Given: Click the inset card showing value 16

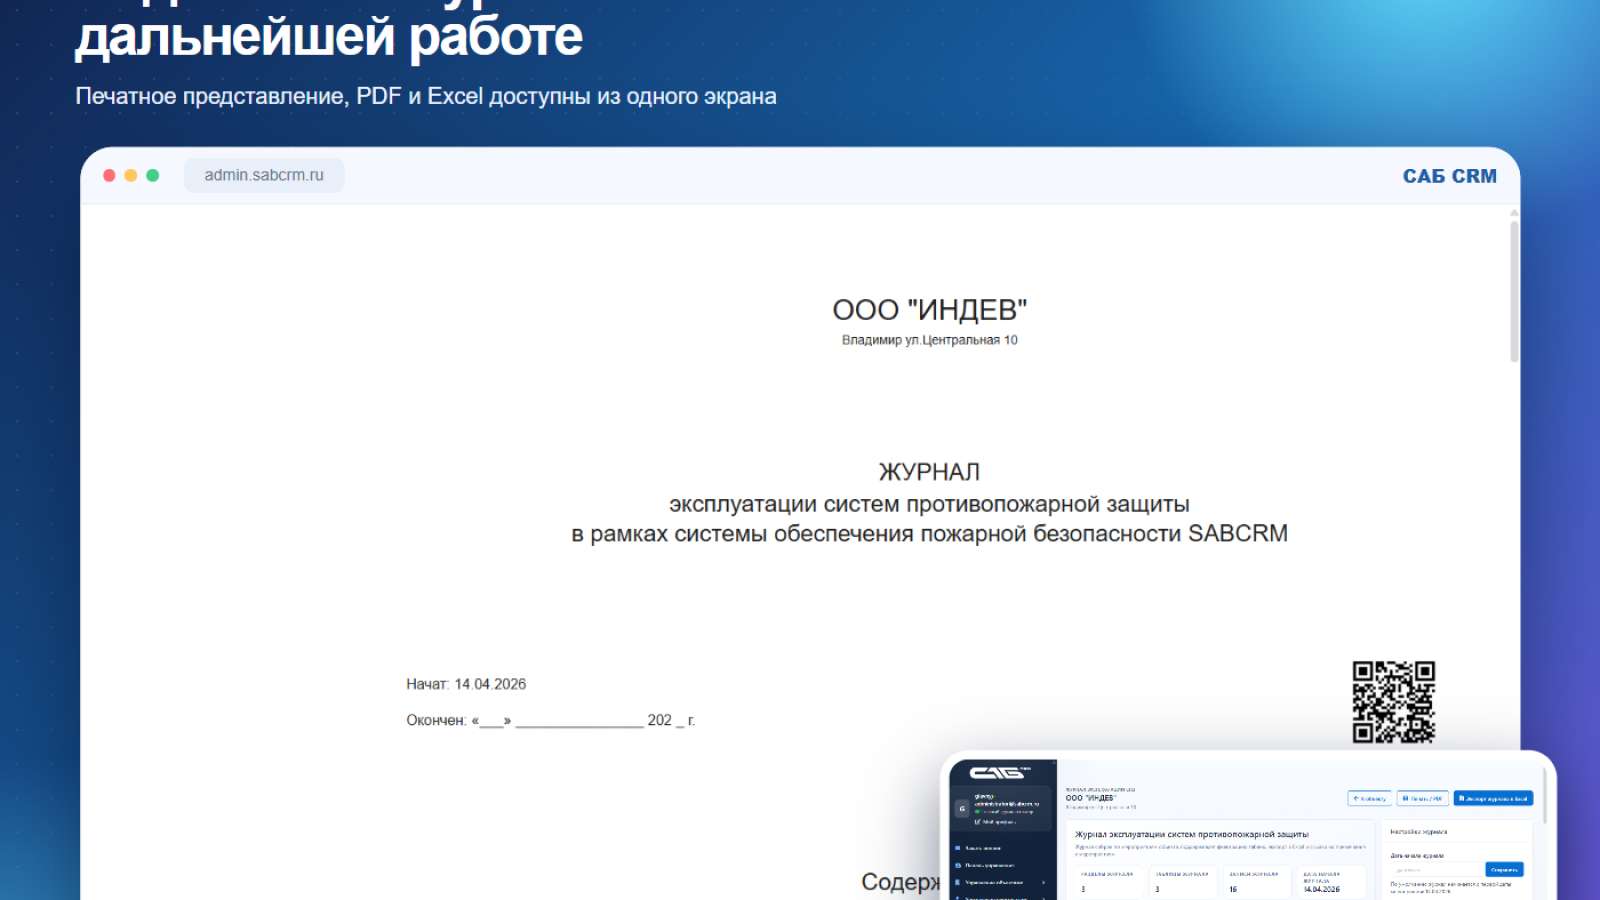Looking at the screenshot, I should click(1257, 880).
